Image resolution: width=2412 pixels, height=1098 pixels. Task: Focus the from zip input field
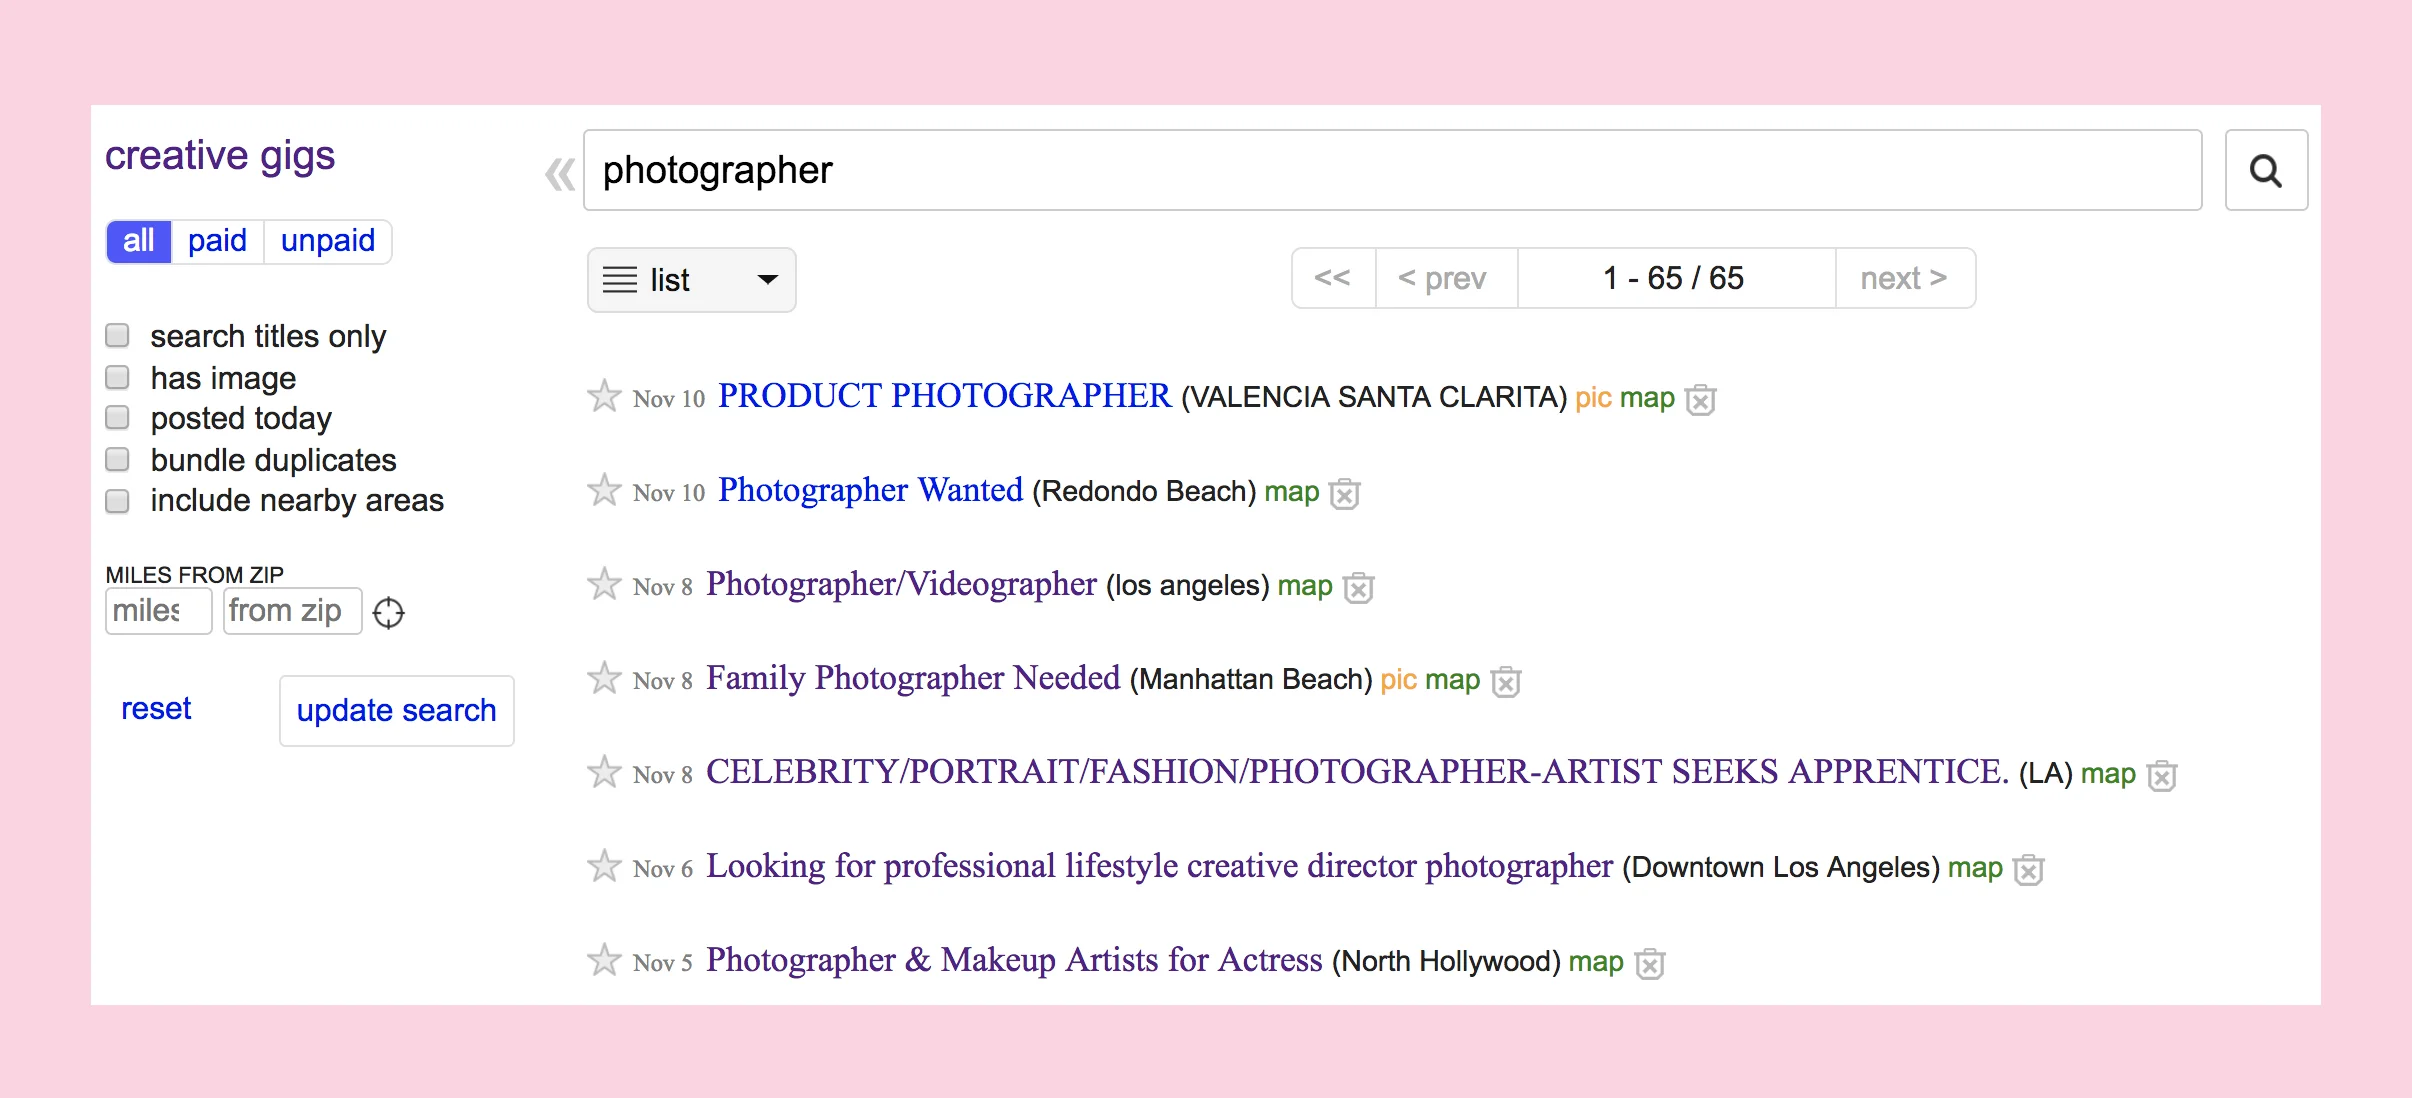tap(291, 611)
